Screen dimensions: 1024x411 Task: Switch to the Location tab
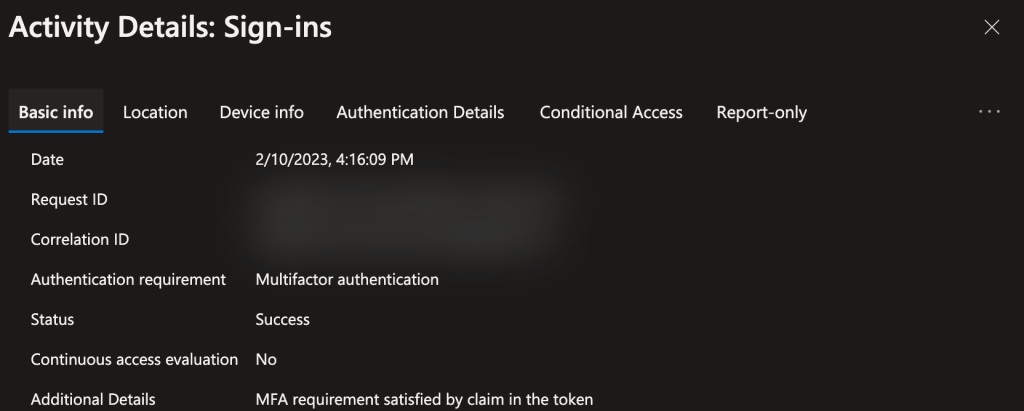click(x=155, y=112)
